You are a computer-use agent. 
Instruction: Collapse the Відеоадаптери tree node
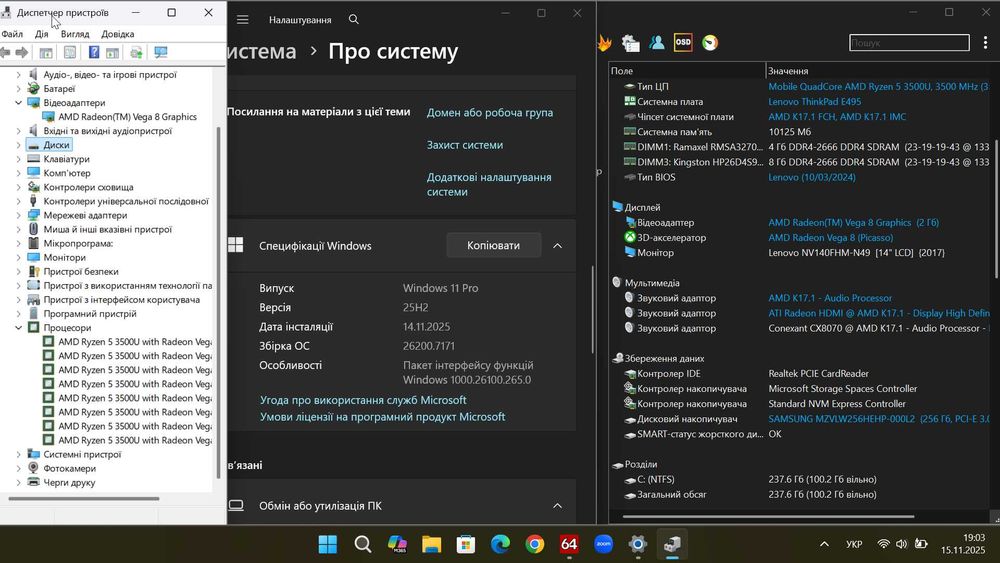click(18, 103)
